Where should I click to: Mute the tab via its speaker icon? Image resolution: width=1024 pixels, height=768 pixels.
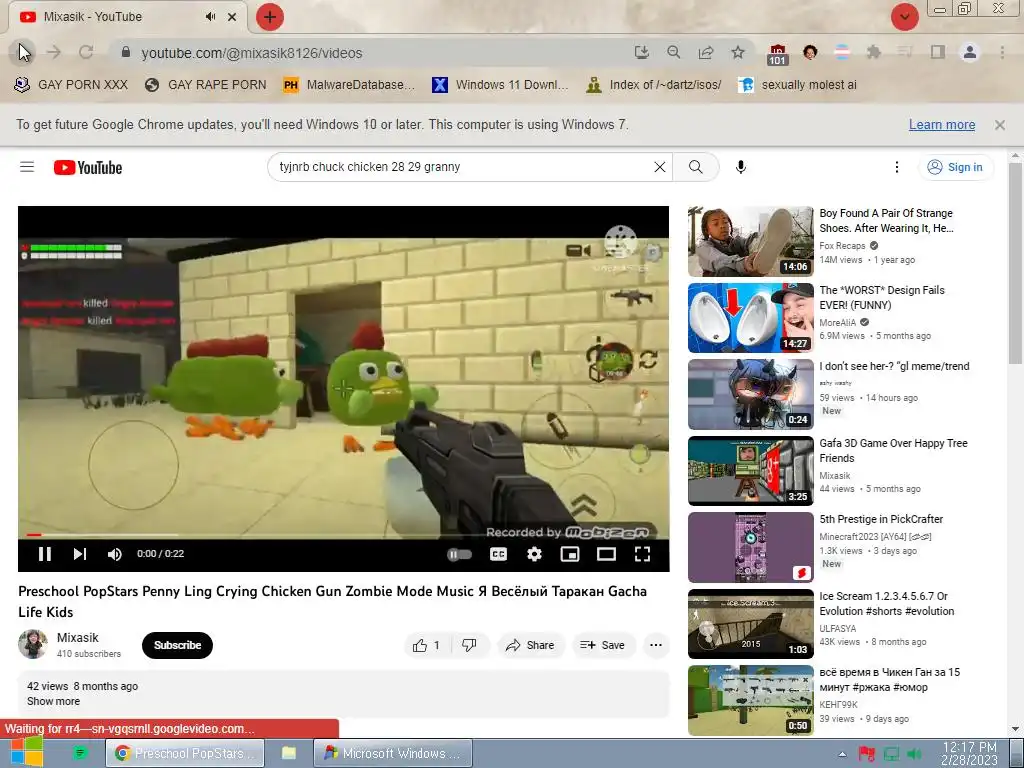210,17
